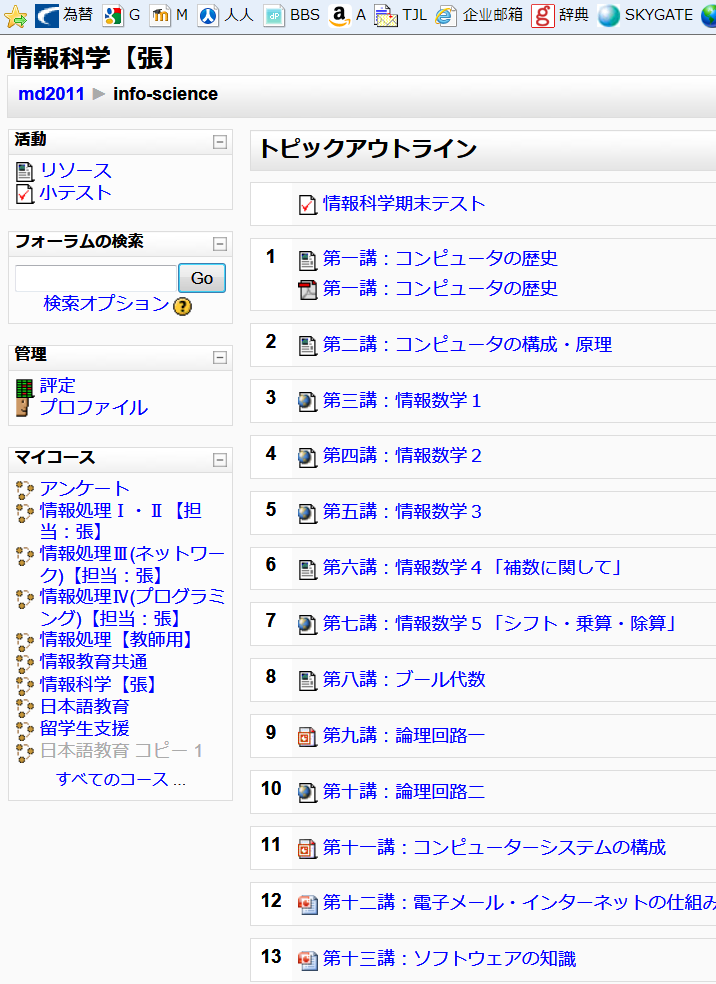Open the Google G bookmark
Screen dimensions: 716x984
click(x=112, y=15)
